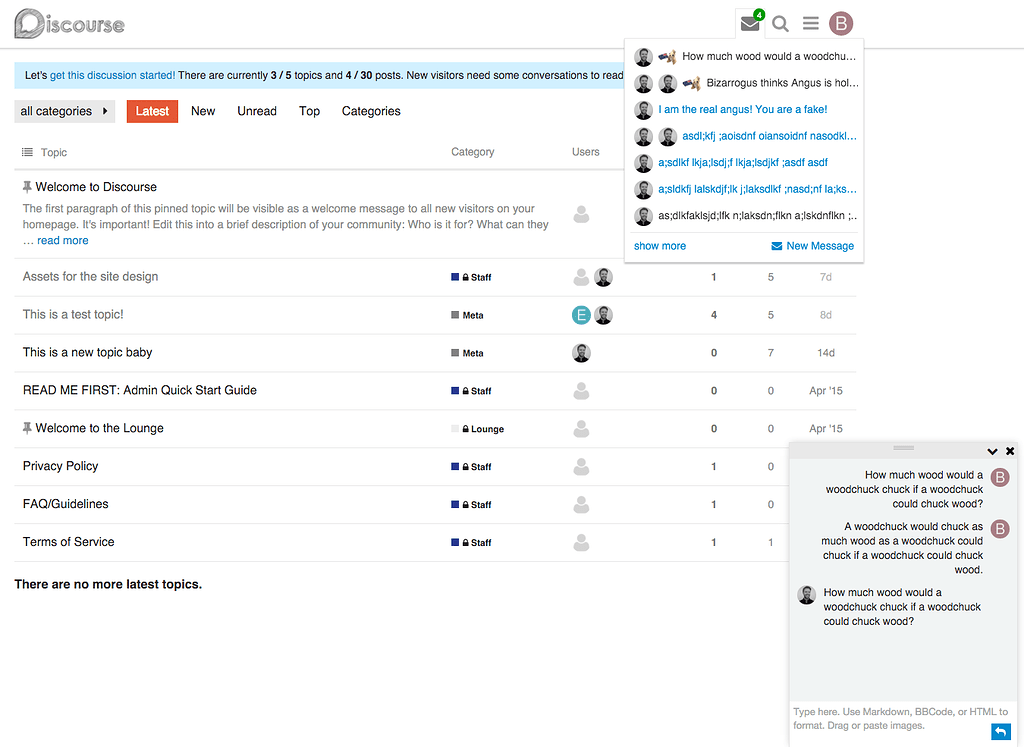Open user avatar B in header
This screenshot has height=747, width=1024.
[x=842, y=24]
